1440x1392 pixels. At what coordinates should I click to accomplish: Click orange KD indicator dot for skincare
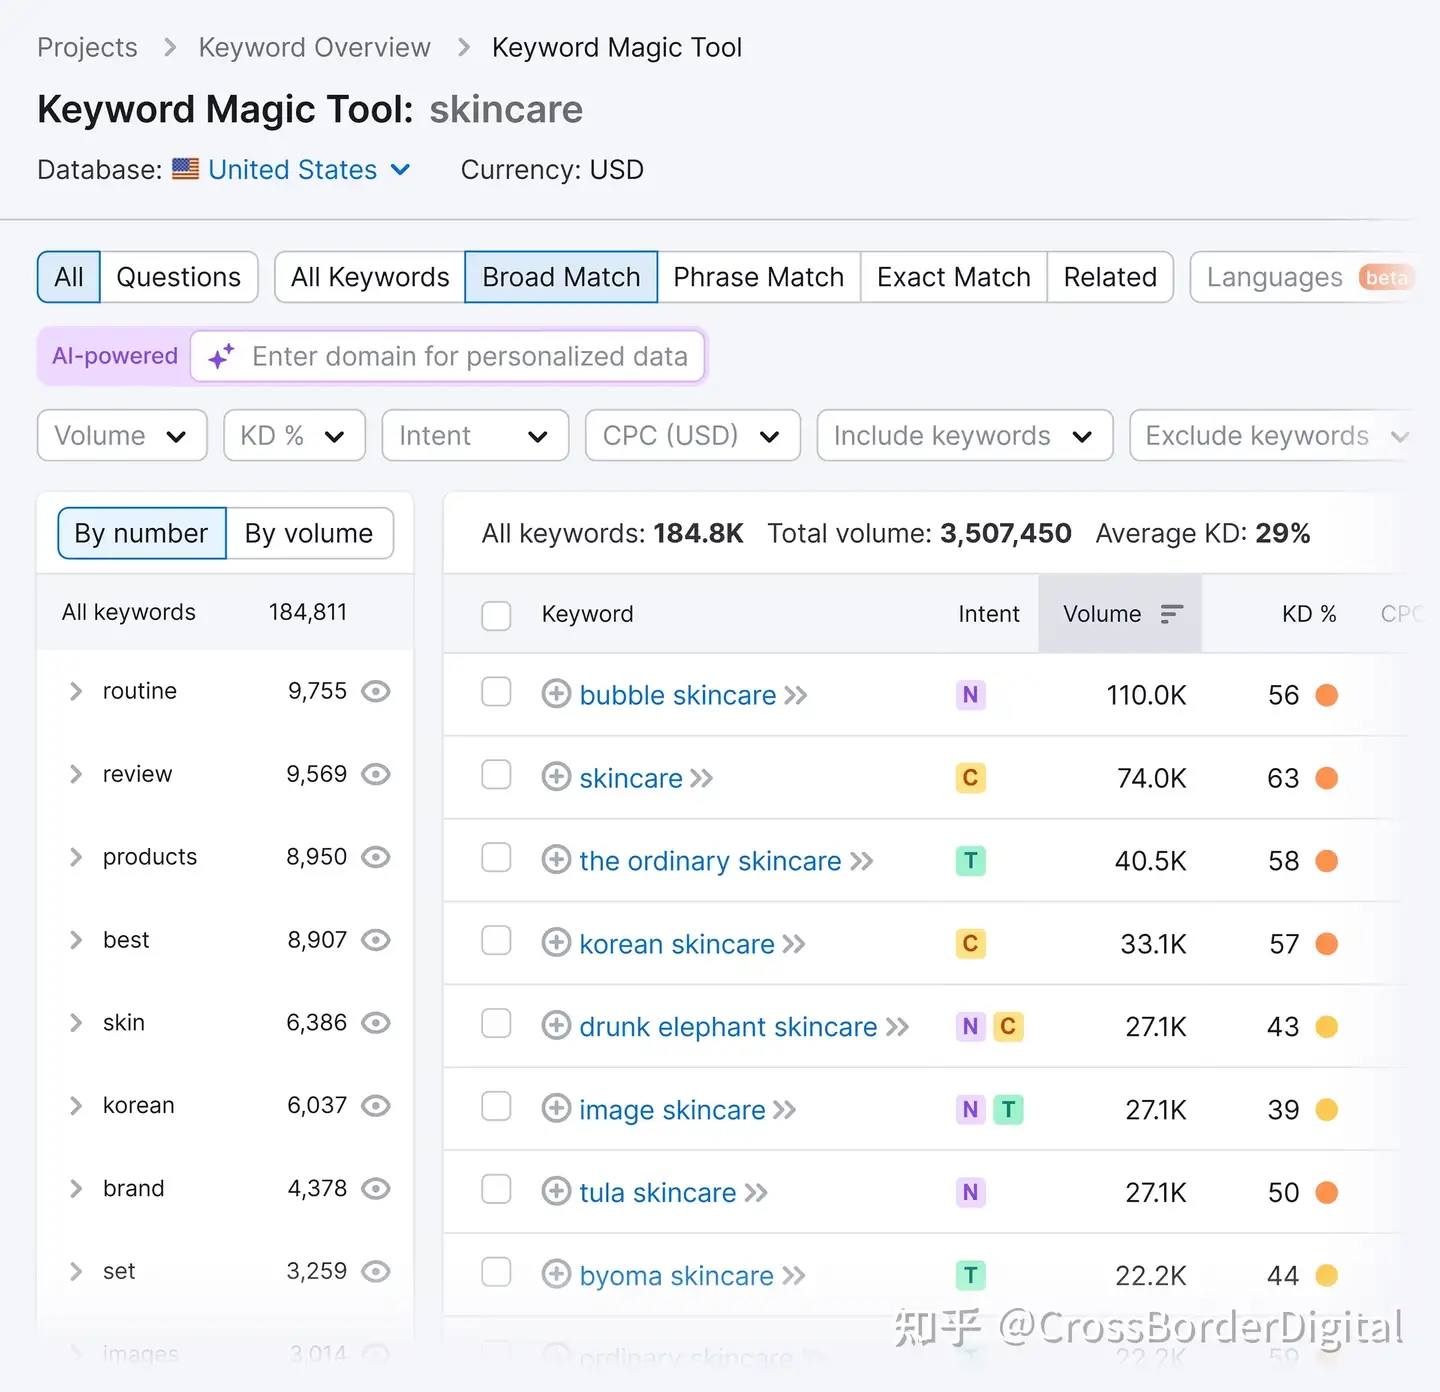pyautogui.click(x=1326, y=778)
